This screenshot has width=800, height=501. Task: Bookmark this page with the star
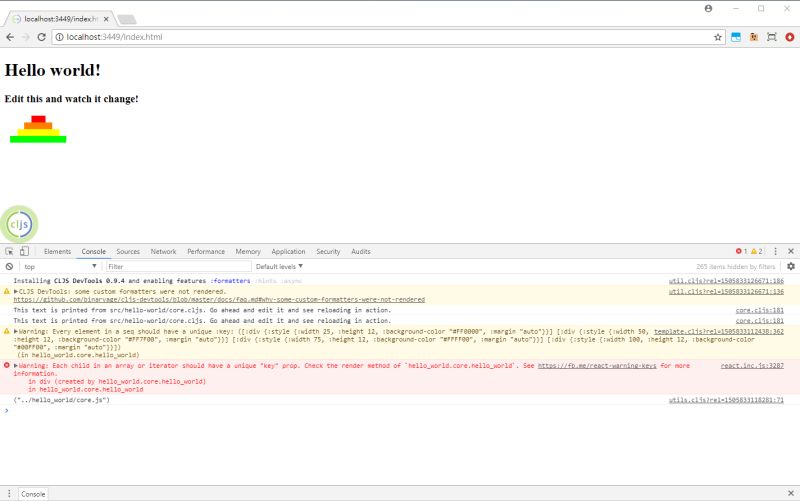click(x=718, y=37)
